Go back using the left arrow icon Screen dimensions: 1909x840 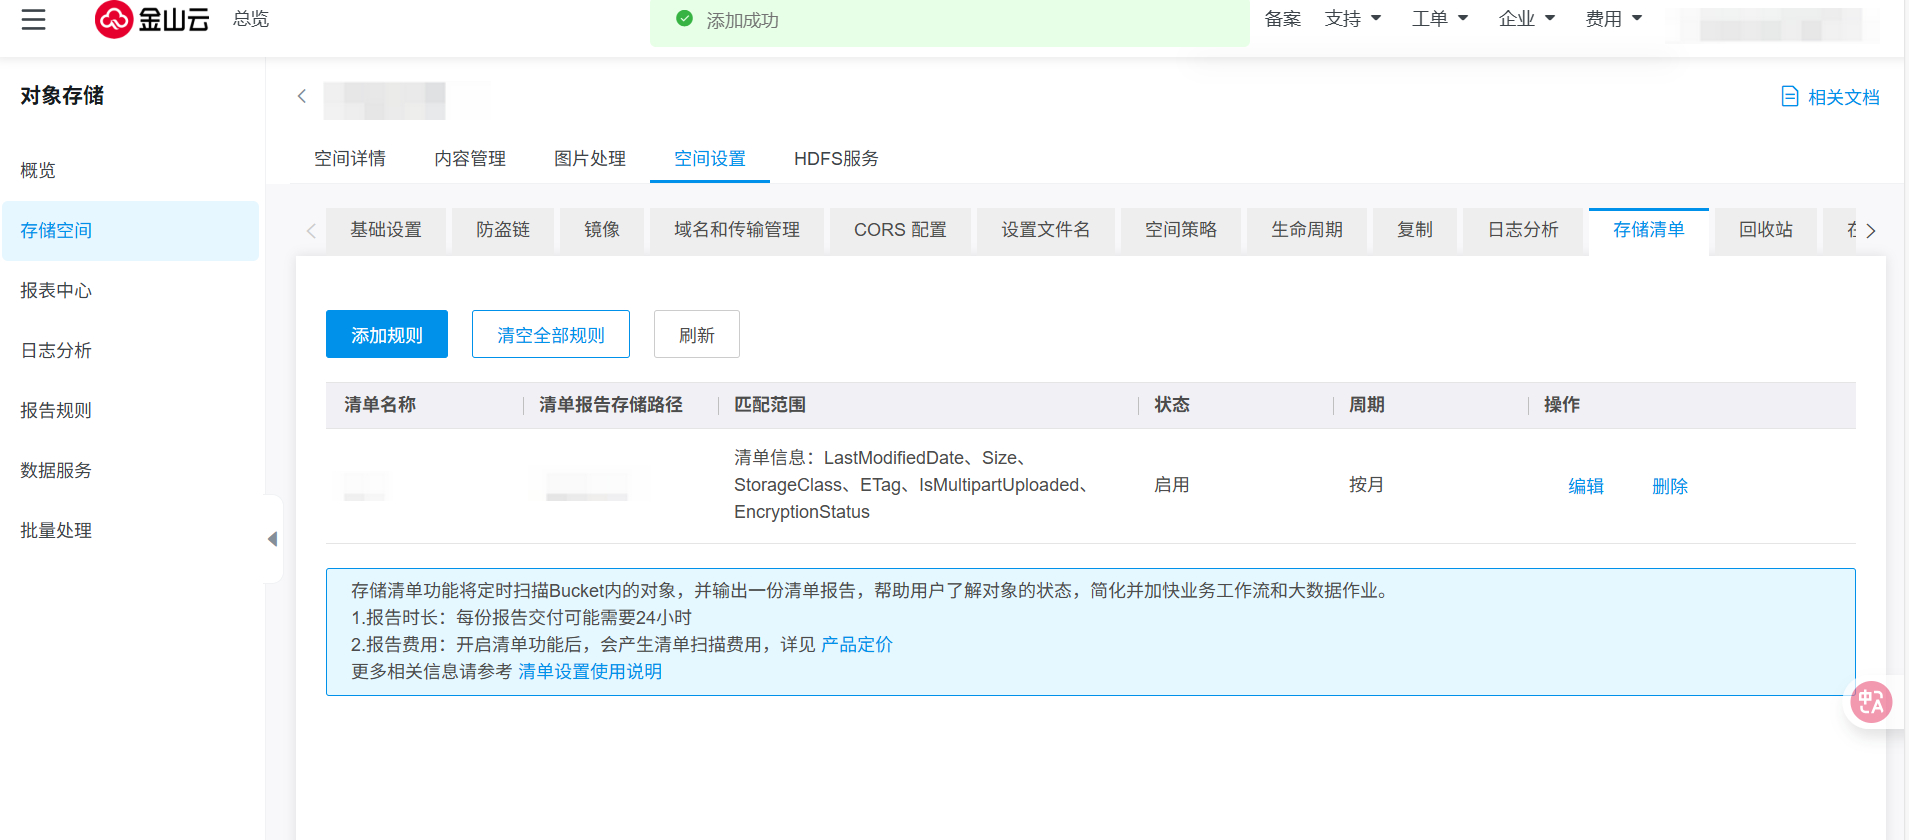tap(302, 96)
